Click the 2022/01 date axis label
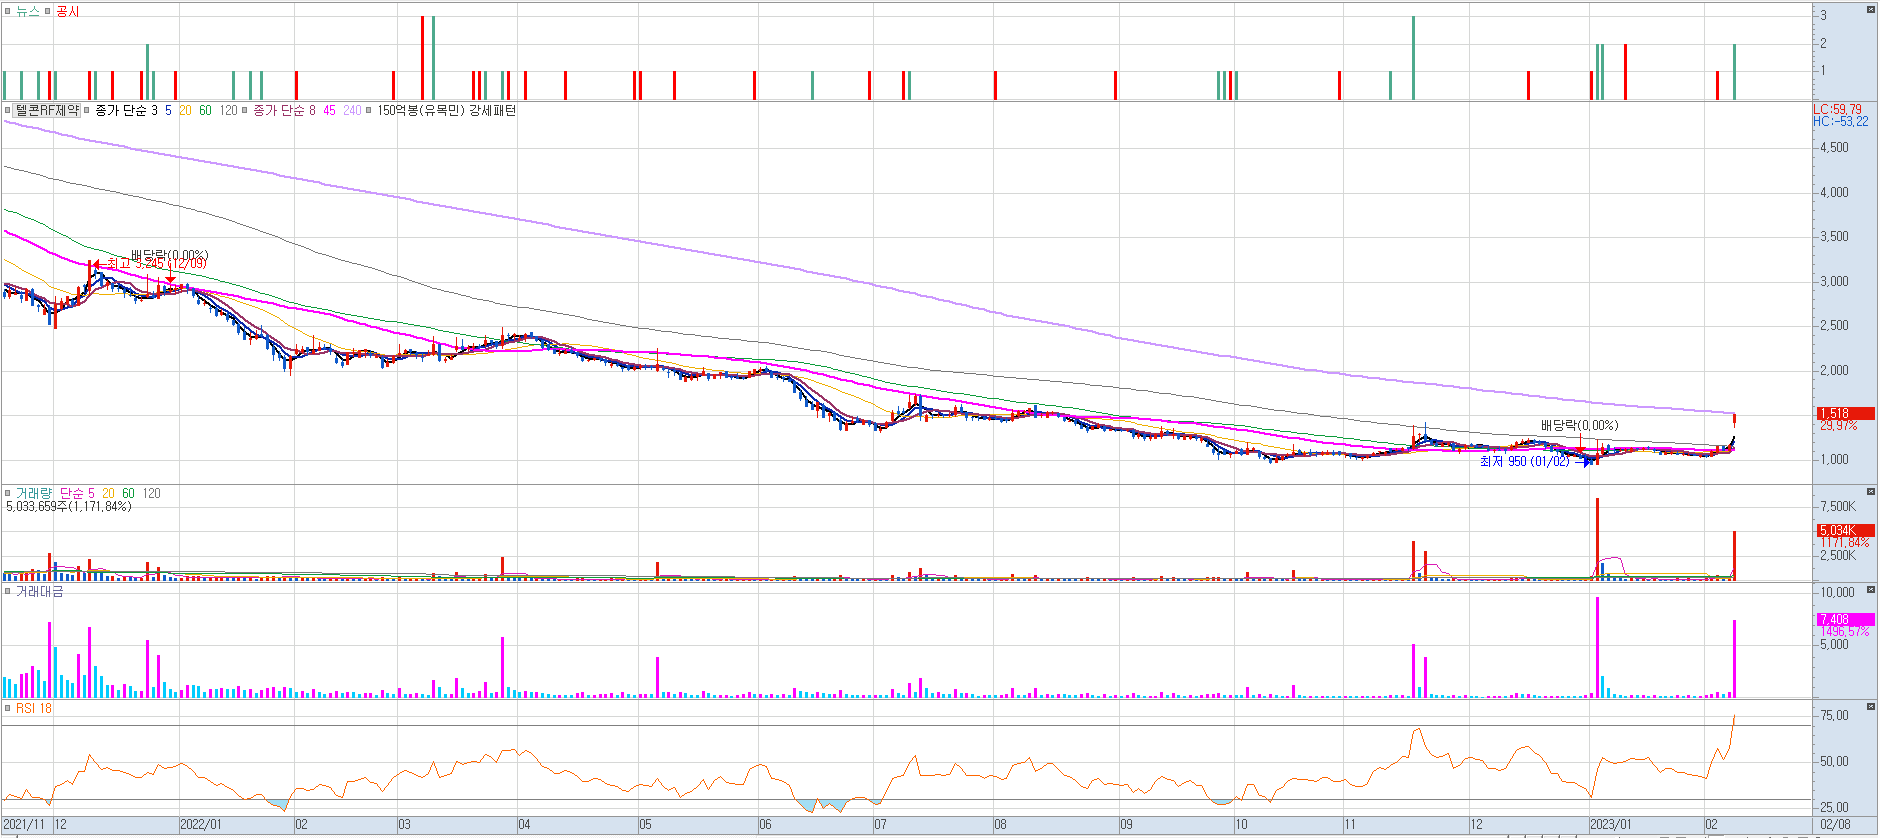1880x838 pixels. pyautogui.click(x=200, y=825)
